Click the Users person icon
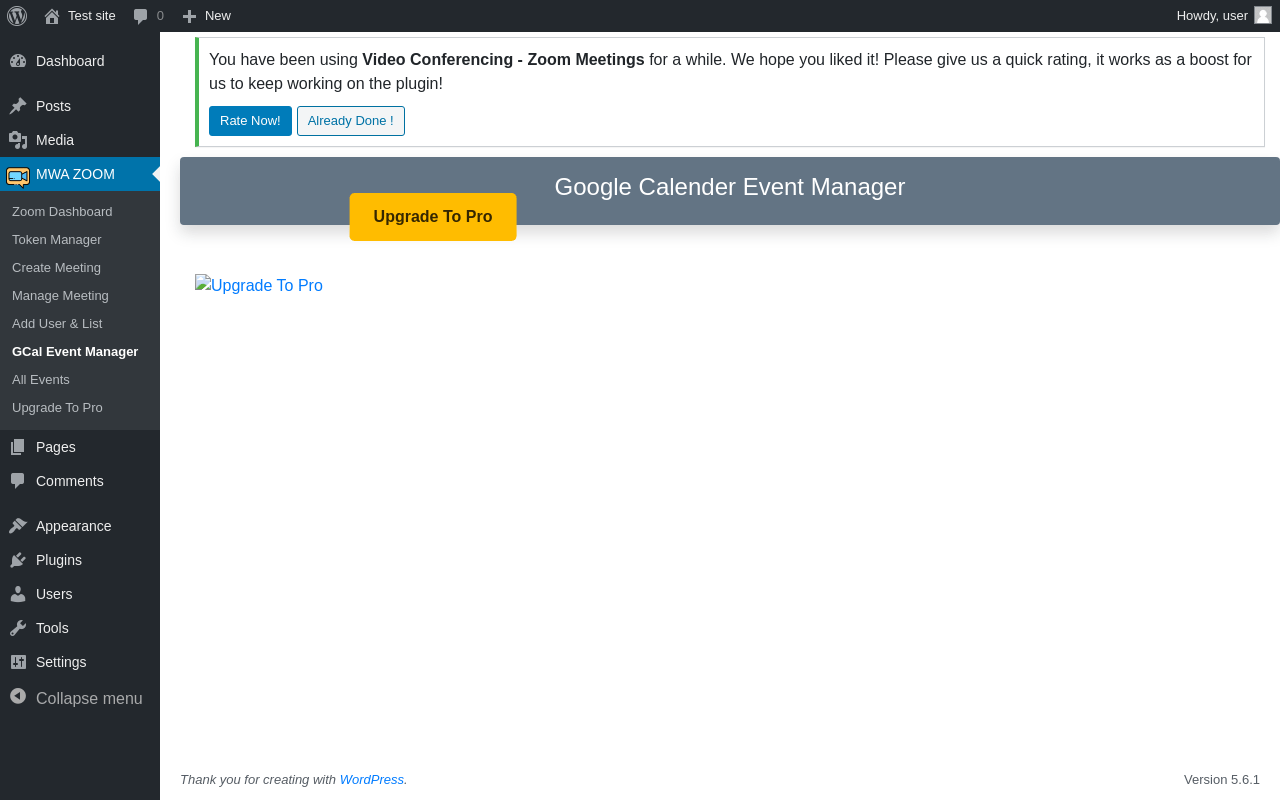The width and height of the screenshot is (1280, 800). click(18, 594)
